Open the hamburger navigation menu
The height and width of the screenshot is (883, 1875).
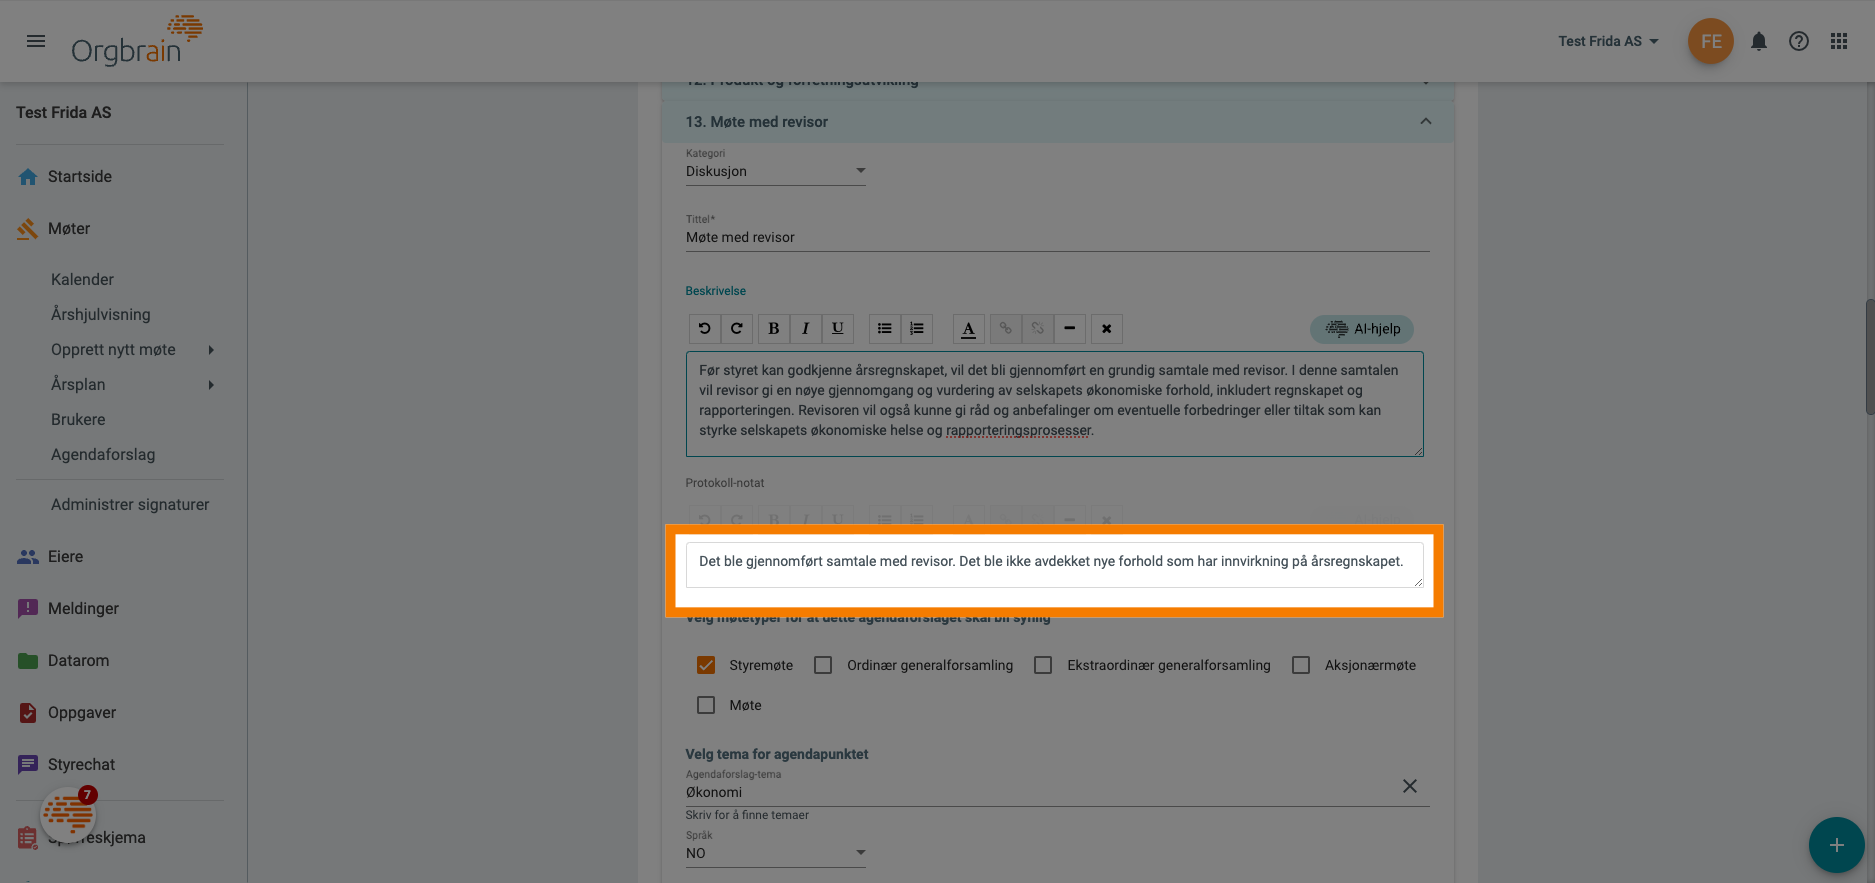(36, 41)
